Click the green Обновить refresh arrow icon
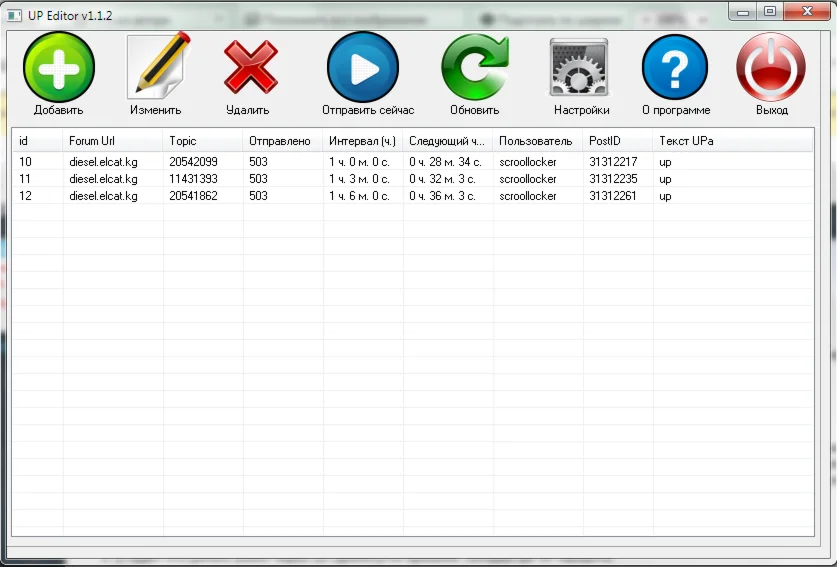Image resolution: width=837 pixels, height=567 pixels. 475,67
